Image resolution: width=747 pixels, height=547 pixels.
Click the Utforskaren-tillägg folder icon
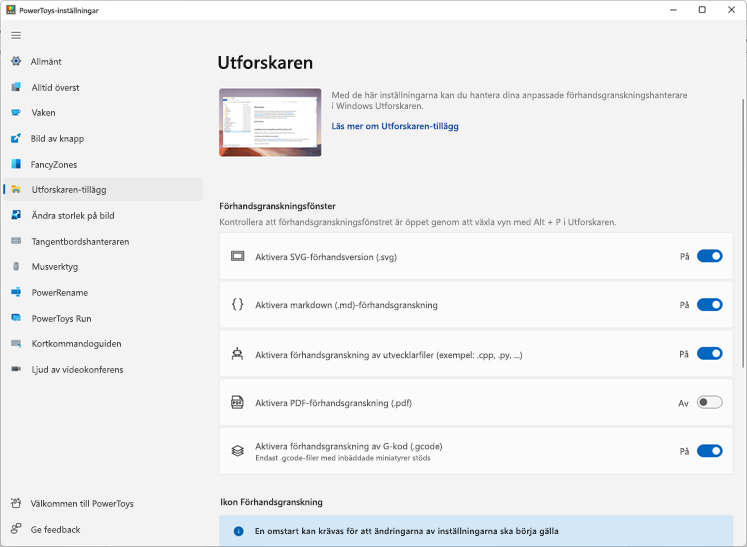tap(16, 190)
